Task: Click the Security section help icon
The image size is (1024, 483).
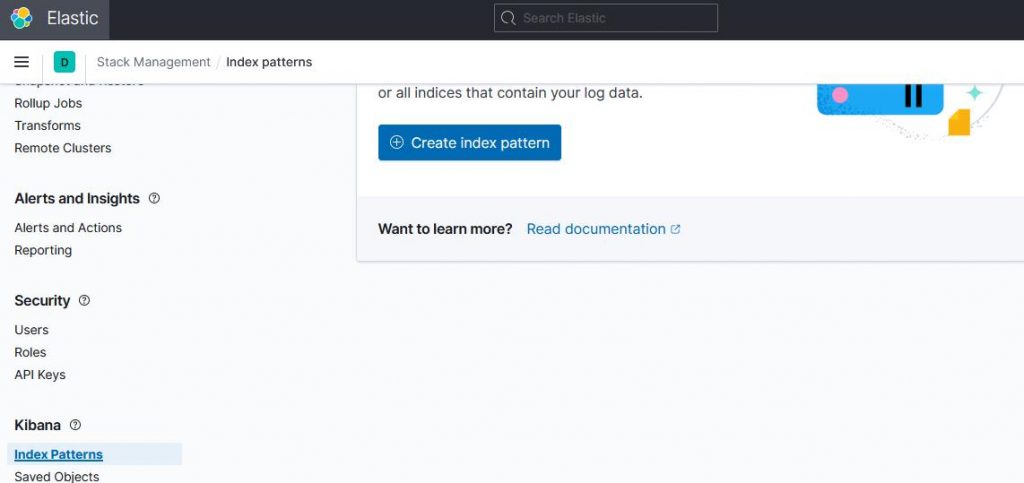Action: (84, 300)
